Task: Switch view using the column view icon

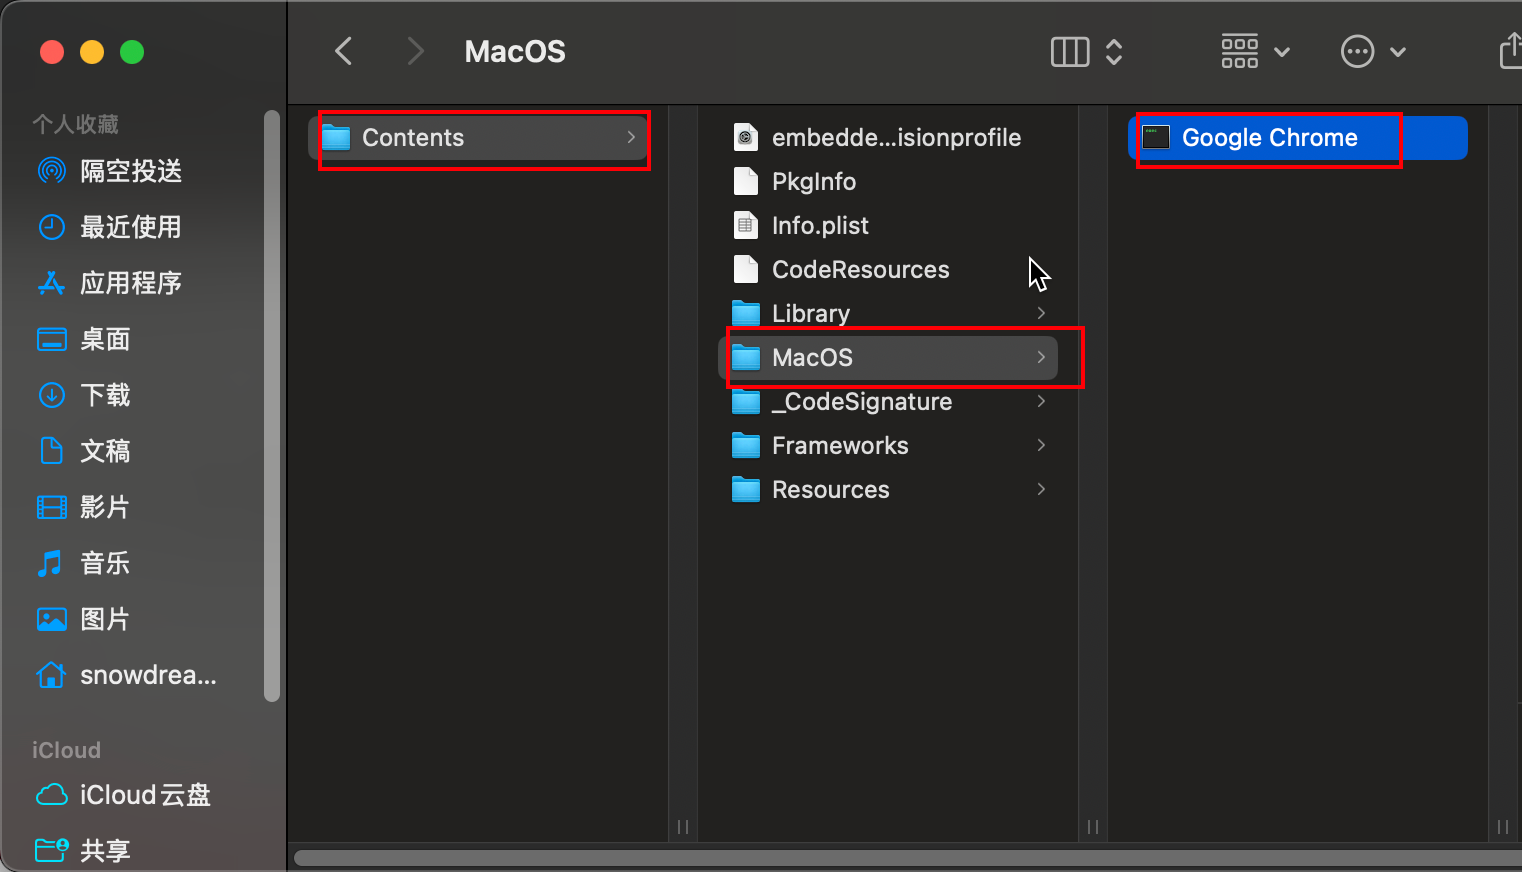Action: [1069, 52]
